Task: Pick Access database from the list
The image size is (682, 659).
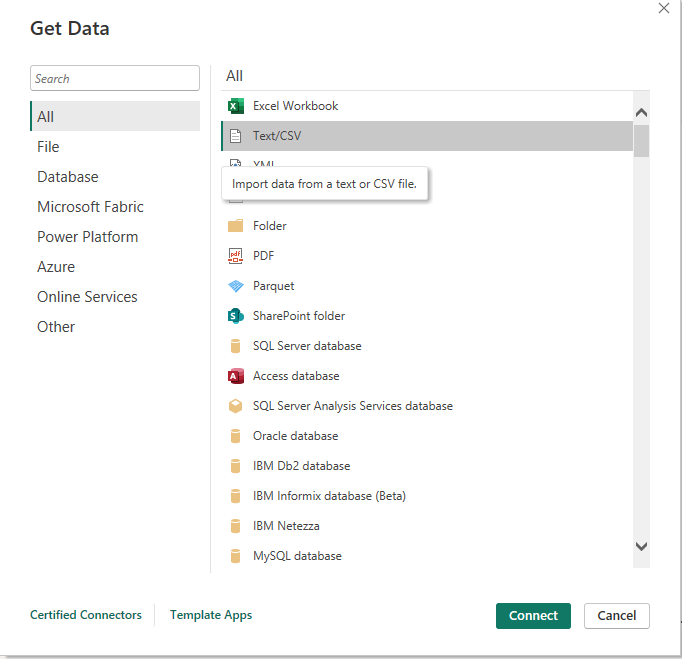Action: 427,376
